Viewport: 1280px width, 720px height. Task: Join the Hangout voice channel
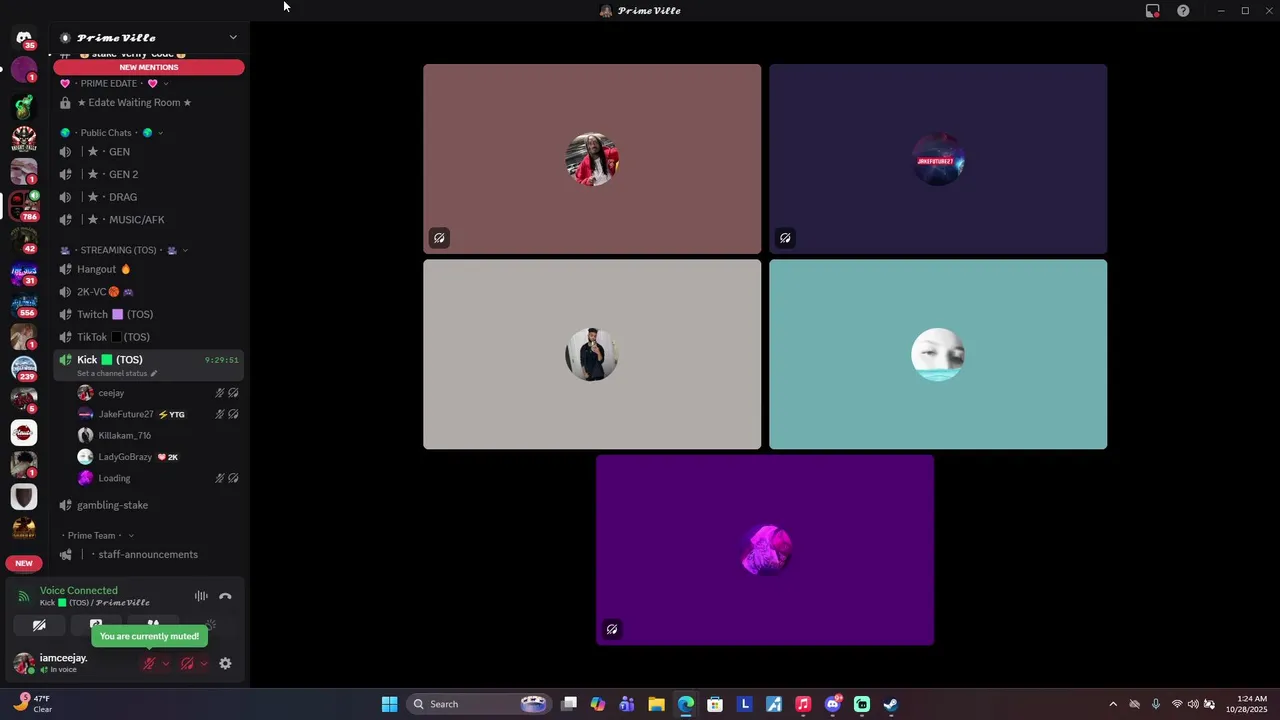pyautogui.click(x=148, y=269)
